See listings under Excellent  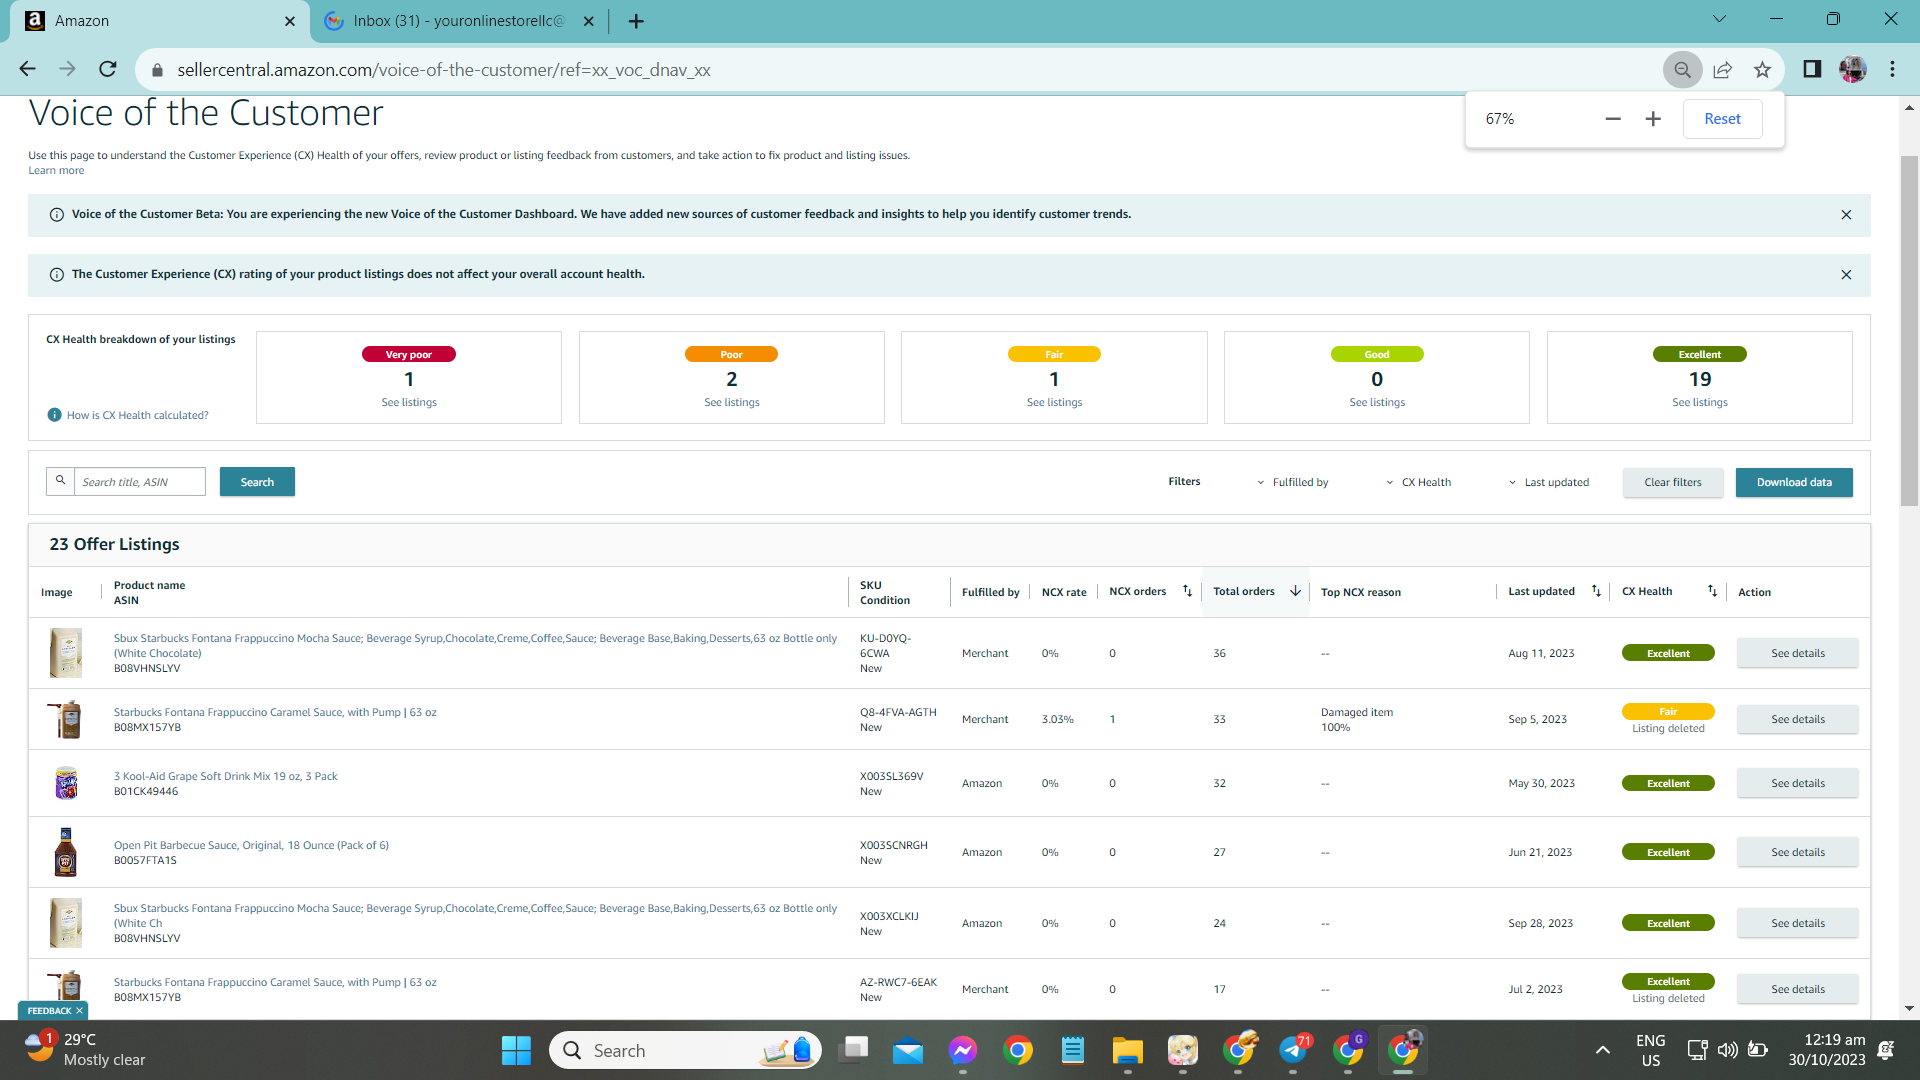(1700, 402)
